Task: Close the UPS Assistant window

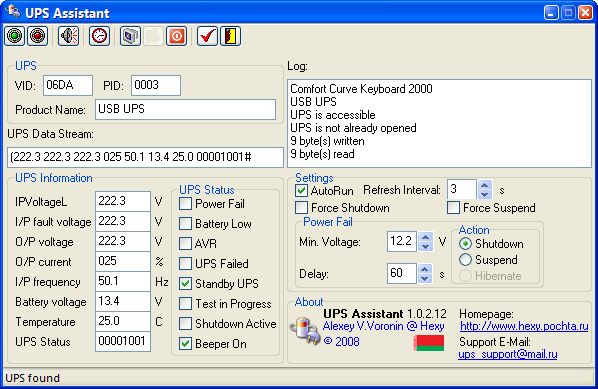Action: pos(585,13)
